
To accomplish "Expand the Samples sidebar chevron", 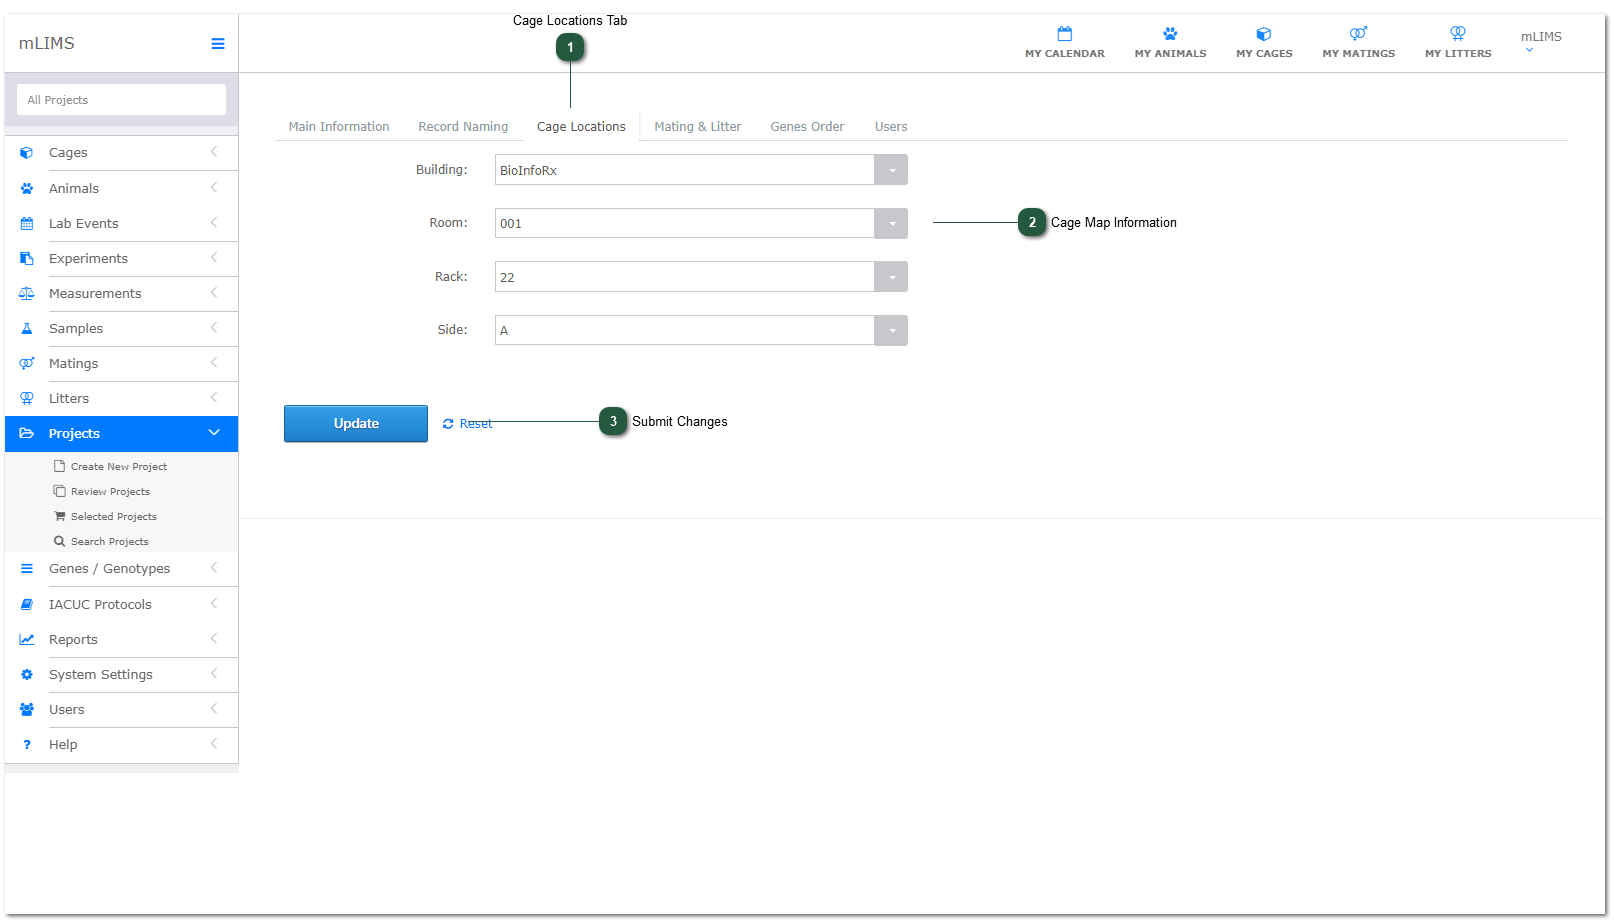I will click(x=214, y=327).
